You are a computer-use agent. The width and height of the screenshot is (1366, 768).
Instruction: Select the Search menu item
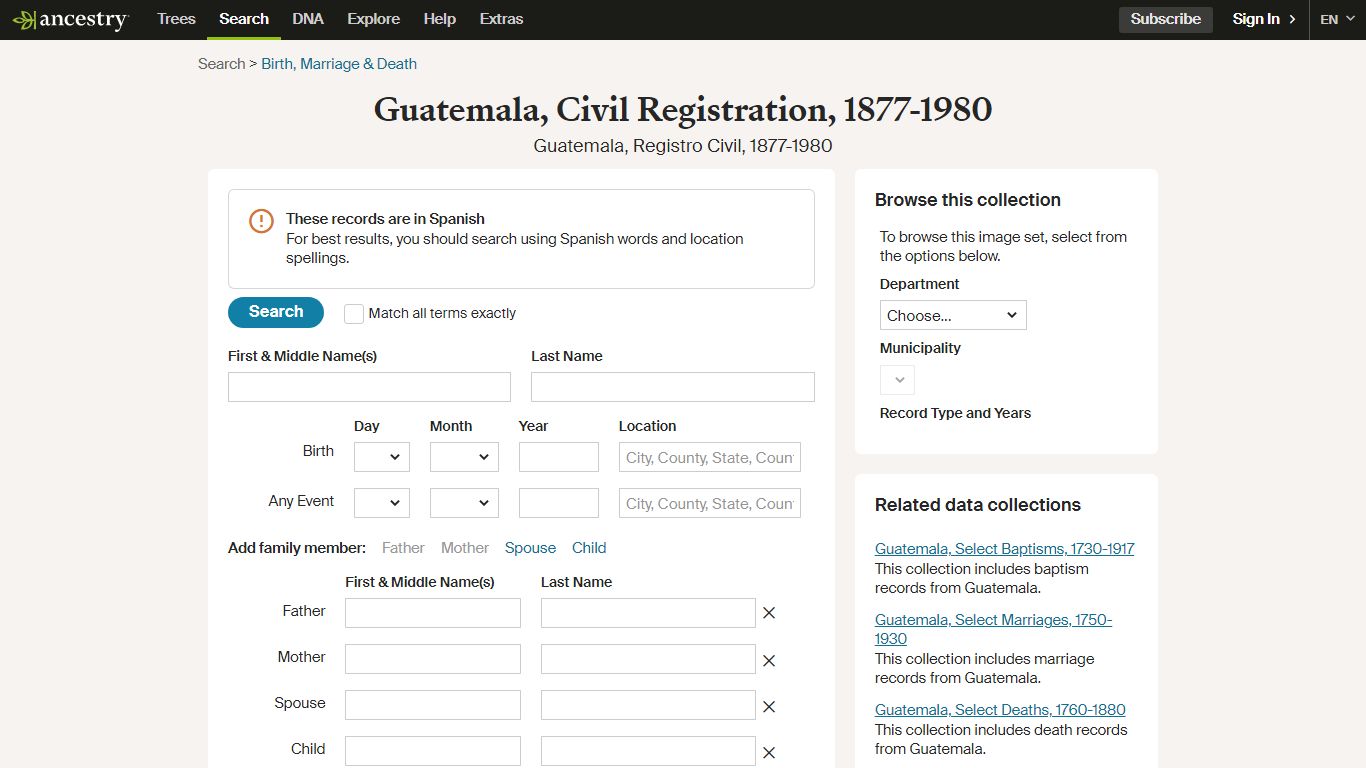pyautogui.click(x=244, y=19)
